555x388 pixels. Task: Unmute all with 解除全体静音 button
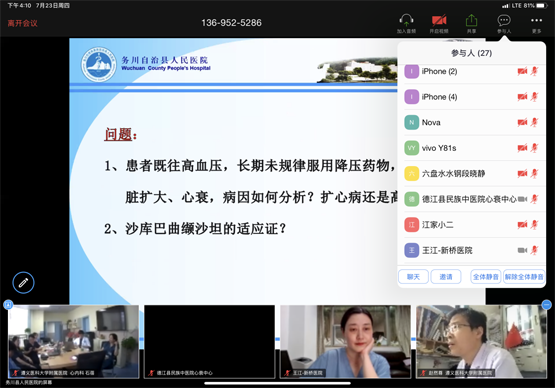pyautogui.click(x=523, y=277)
